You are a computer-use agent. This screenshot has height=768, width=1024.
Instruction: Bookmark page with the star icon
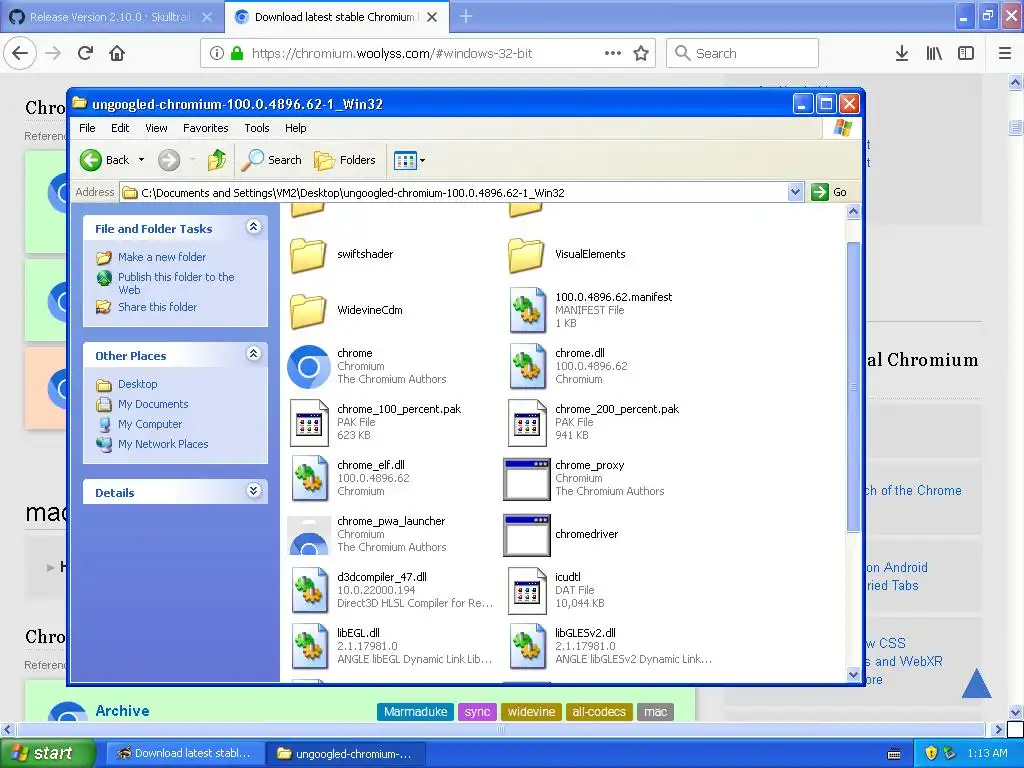point(641,53)
